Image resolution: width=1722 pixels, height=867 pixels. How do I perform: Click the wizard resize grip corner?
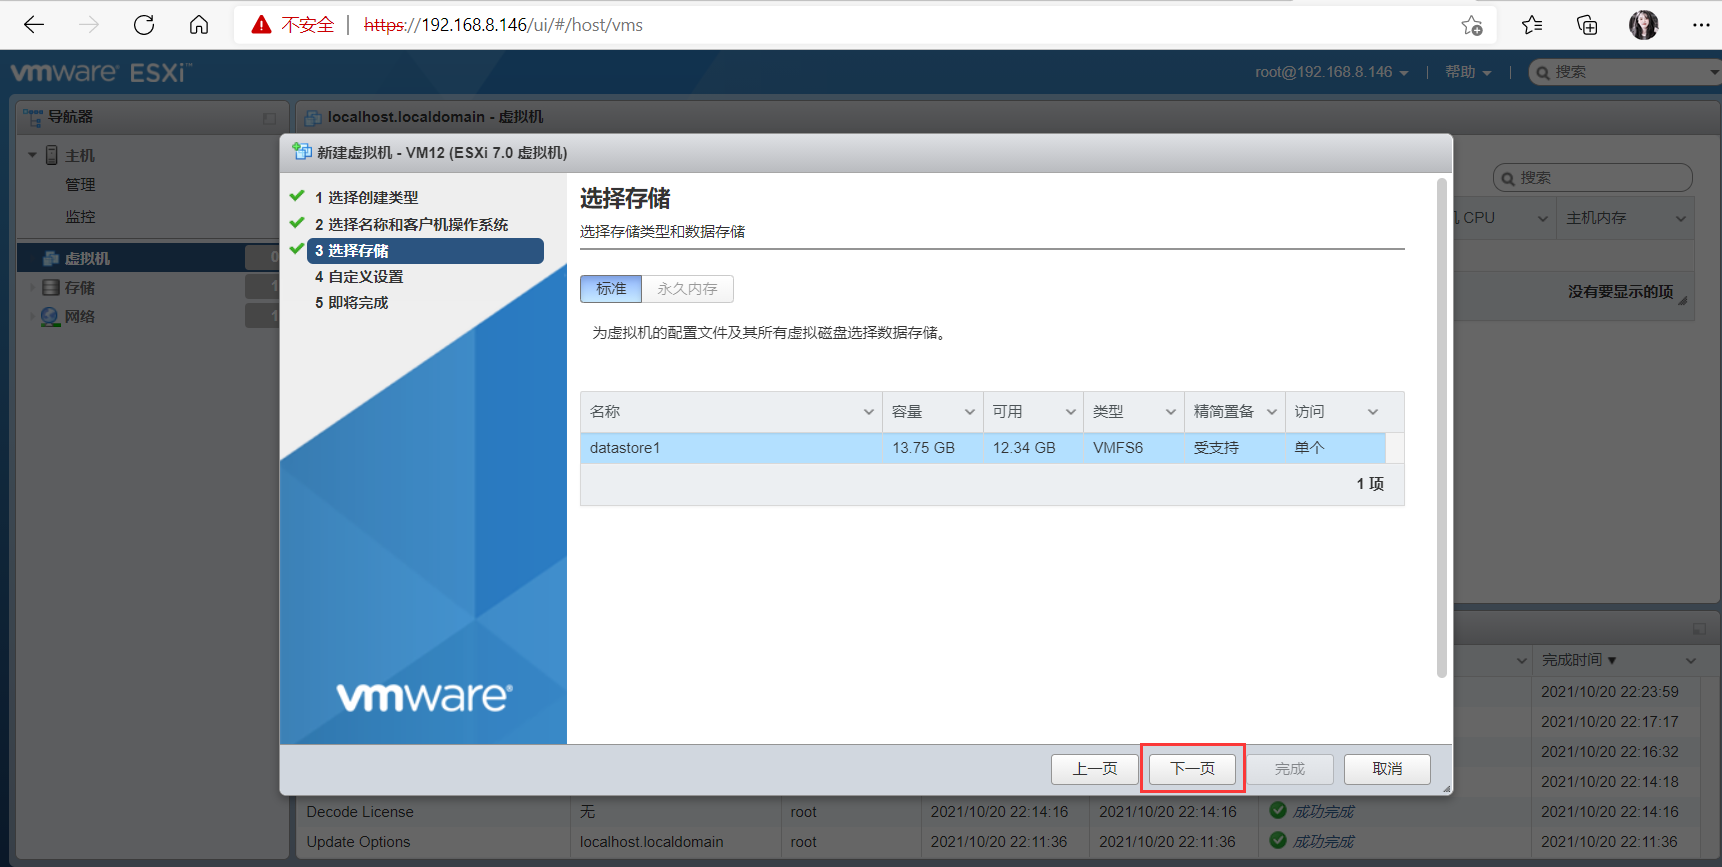[x=1446, y=789]
